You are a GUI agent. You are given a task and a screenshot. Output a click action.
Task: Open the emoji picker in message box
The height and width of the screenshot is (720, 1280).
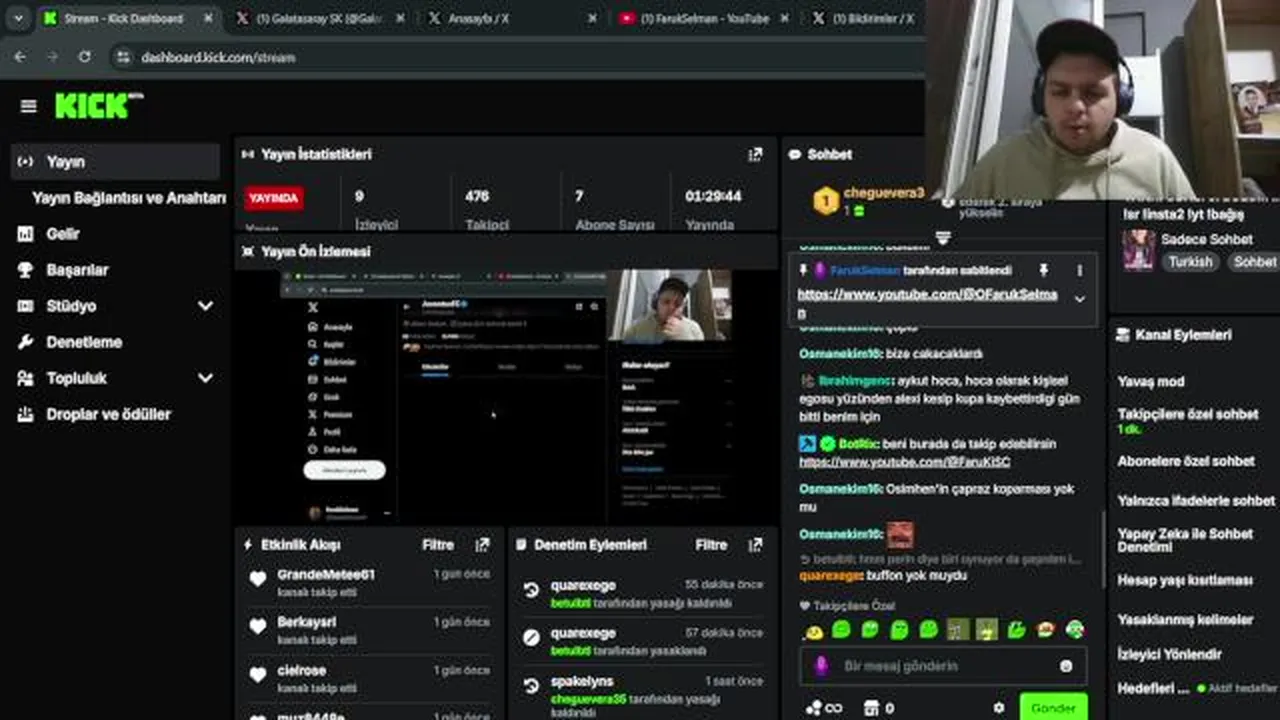click(1066, 666)
